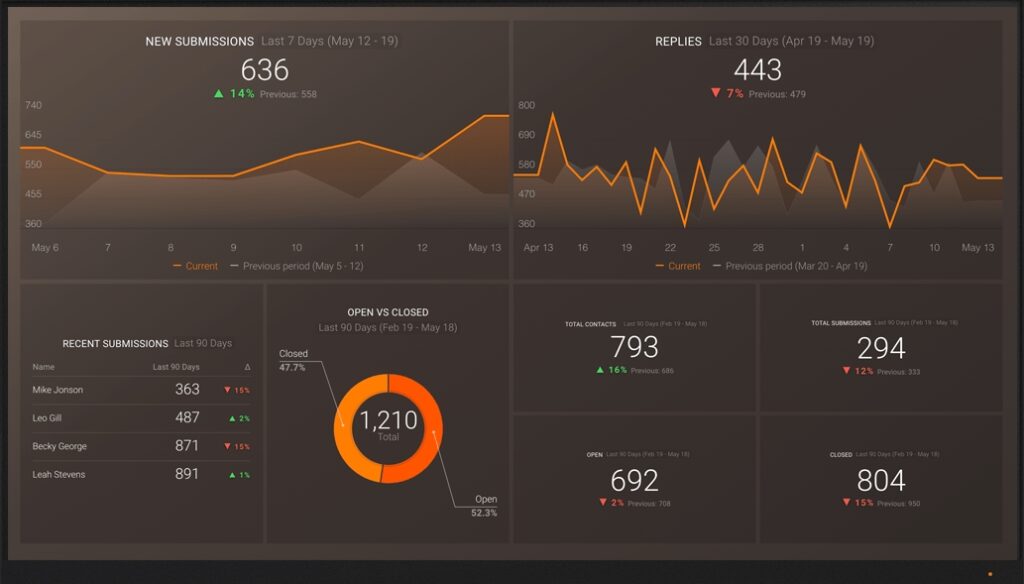Click the green up arrow beside 16%

click(x=600, y=370)
